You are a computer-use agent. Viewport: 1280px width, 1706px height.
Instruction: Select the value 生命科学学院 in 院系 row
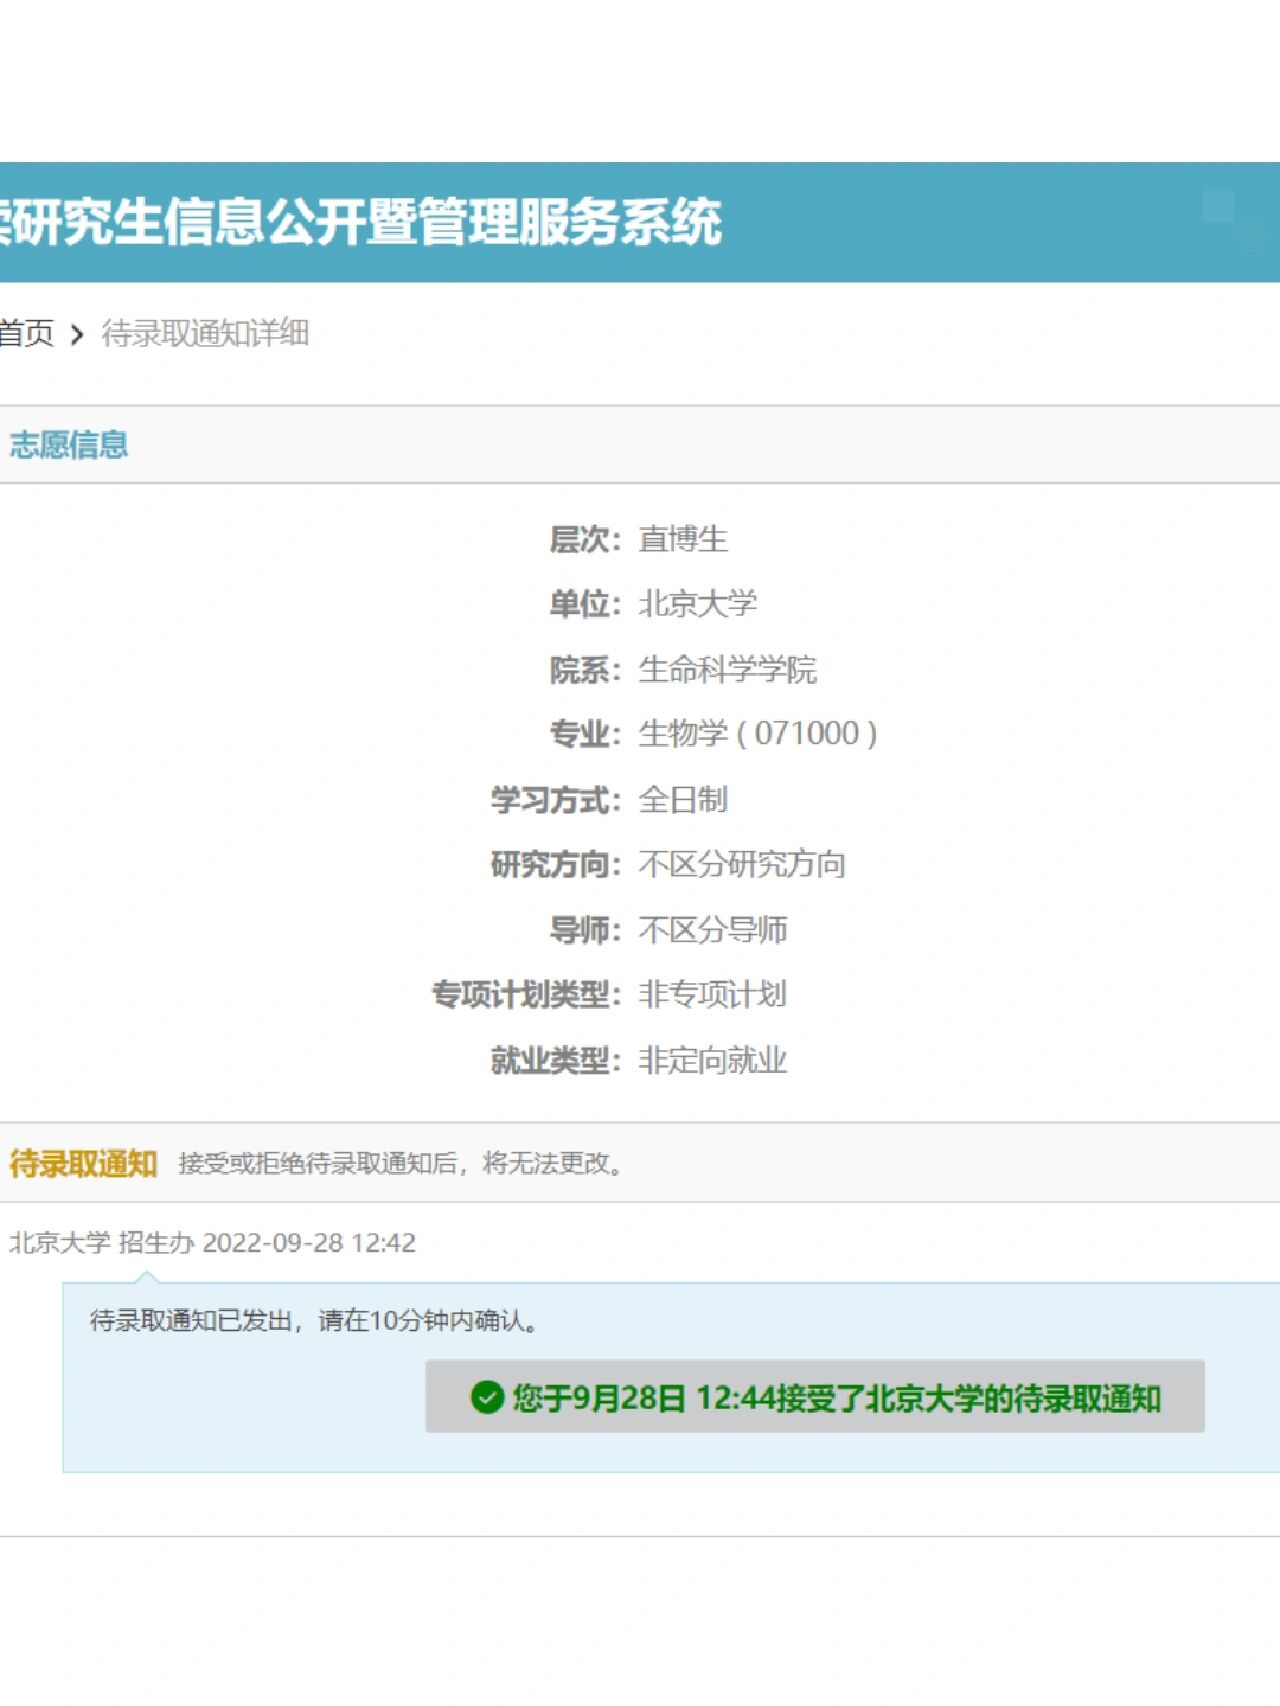pos(728,669)
